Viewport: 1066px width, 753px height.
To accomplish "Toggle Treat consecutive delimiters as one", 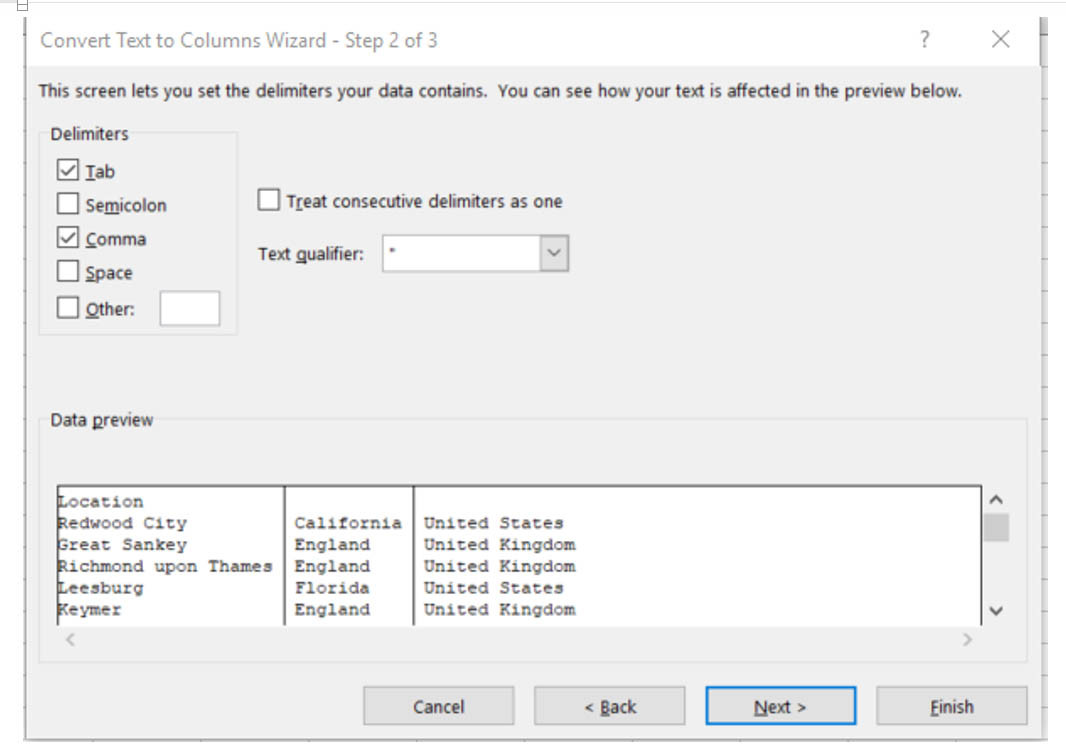I will (269, 201).
